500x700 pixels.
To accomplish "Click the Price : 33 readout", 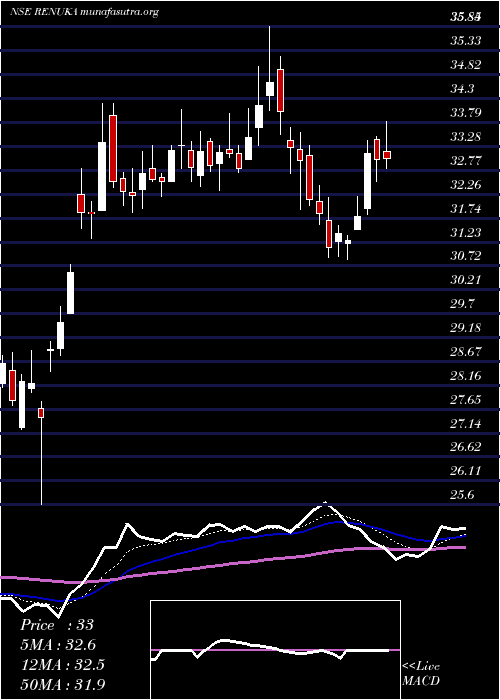I will pos(57,625).
